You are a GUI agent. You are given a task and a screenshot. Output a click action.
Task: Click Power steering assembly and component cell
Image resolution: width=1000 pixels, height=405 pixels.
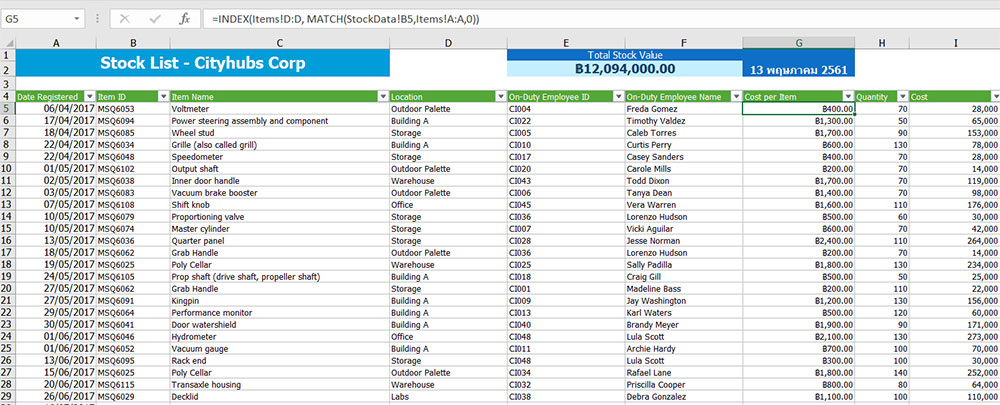pyautogui.click(x=279, y=121)
